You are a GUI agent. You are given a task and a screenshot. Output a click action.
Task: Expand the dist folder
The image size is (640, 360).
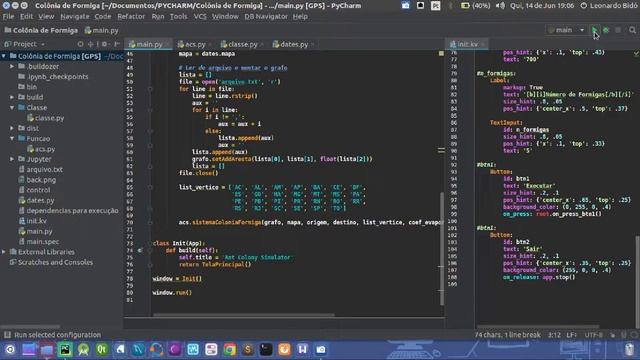pos(12,128)
